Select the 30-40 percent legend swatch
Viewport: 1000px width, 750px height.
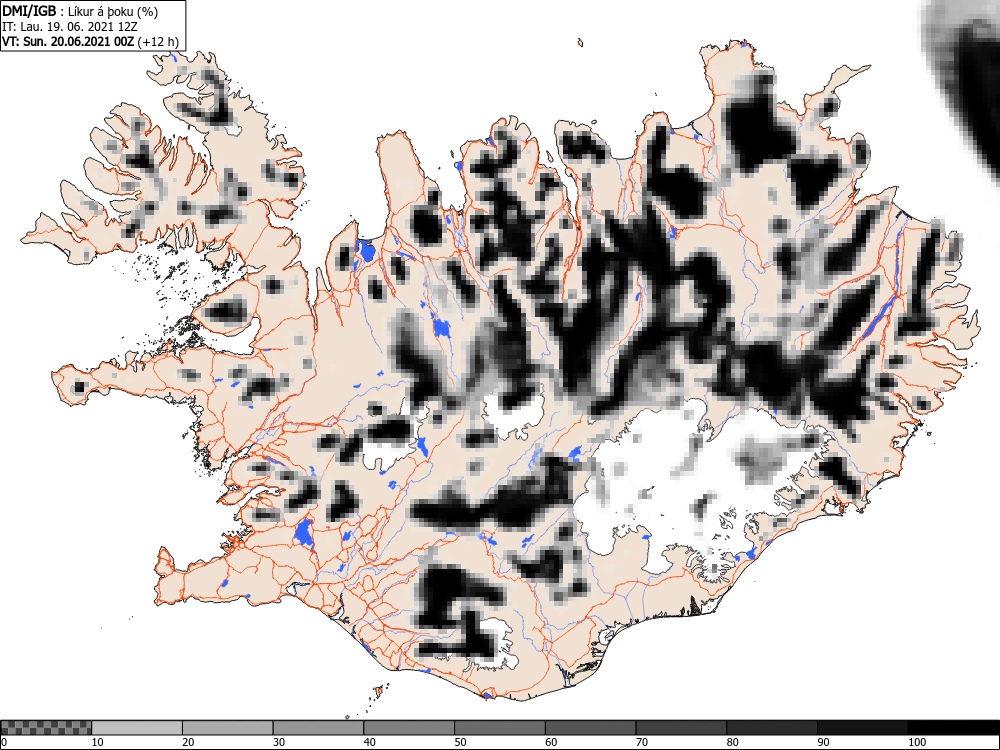tap(318, 727)
